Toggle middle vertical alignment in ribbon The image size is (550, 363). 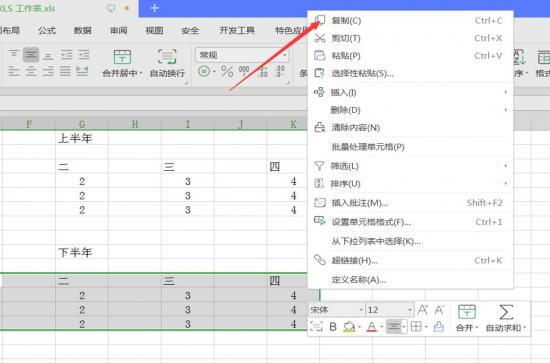tap(31, 55)
